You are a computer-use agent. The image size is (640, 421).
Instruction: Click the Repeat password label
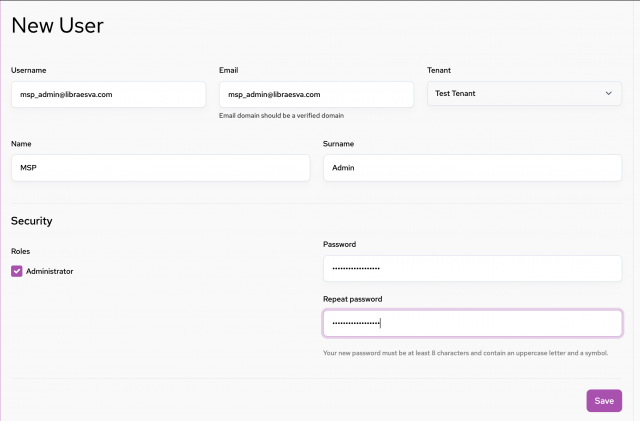[353, 299]
